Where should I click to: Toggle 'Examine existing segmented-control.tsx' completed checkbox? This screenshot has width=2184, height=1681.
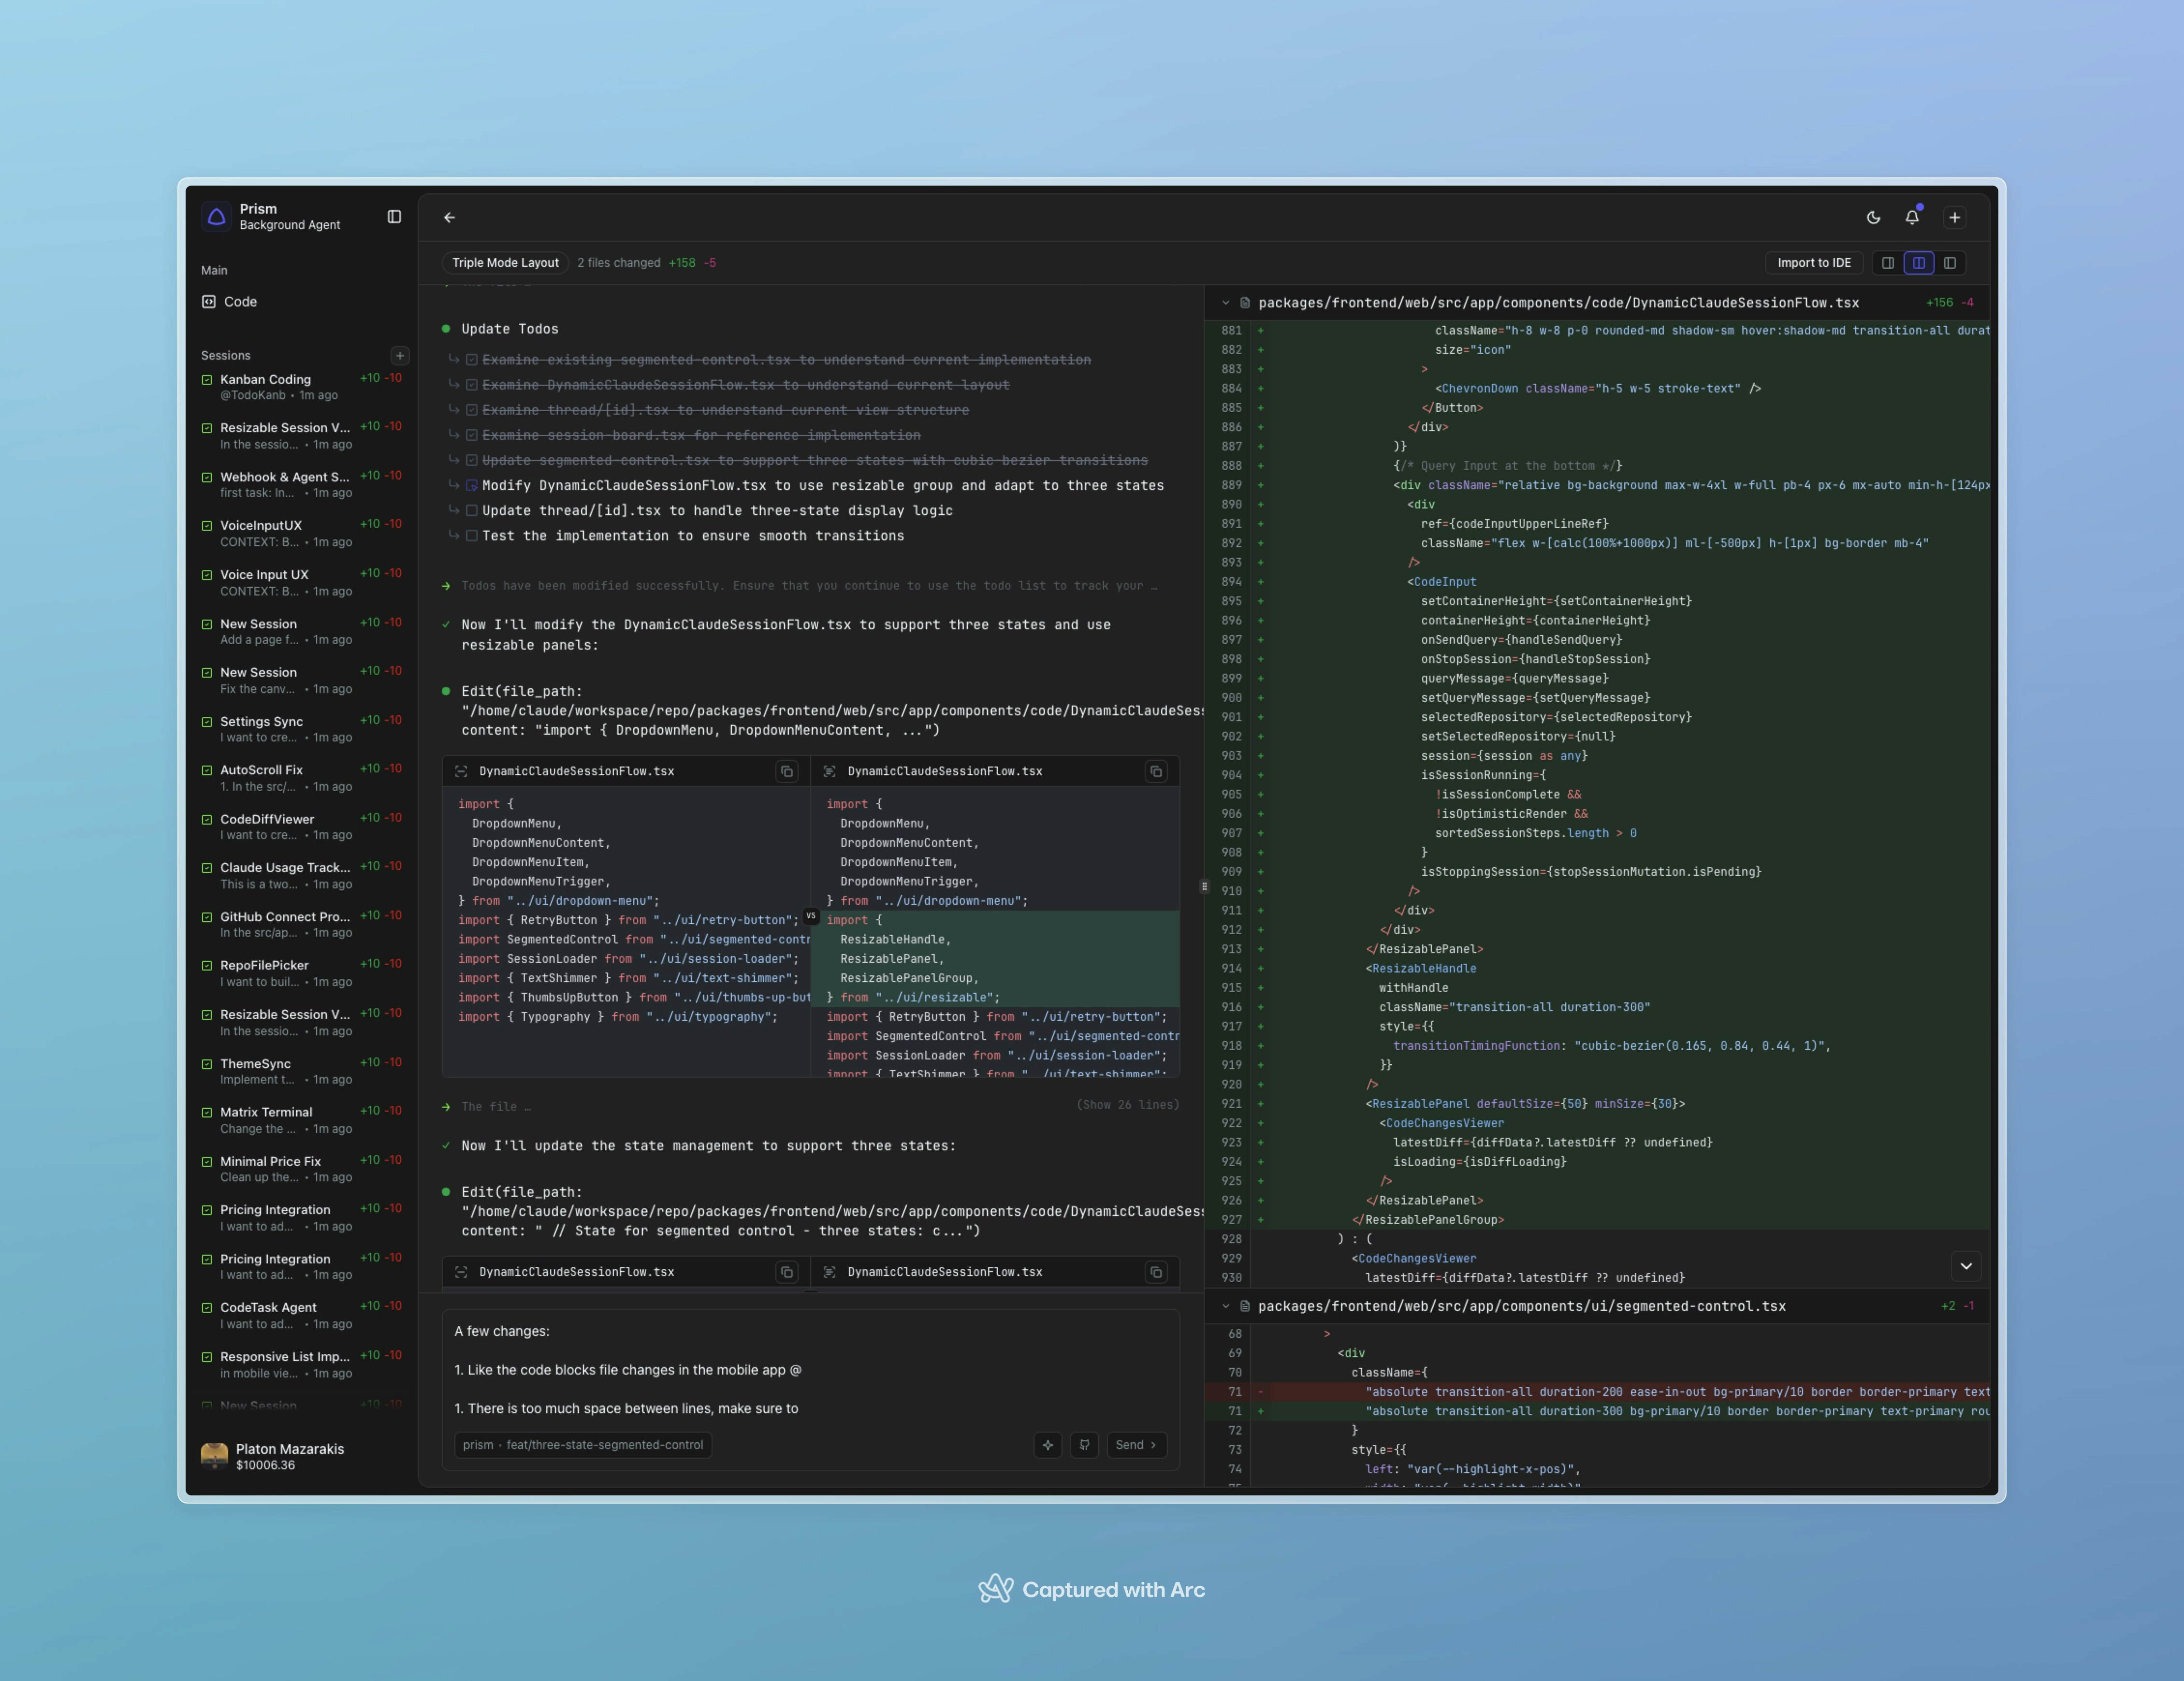pos(471,359)
